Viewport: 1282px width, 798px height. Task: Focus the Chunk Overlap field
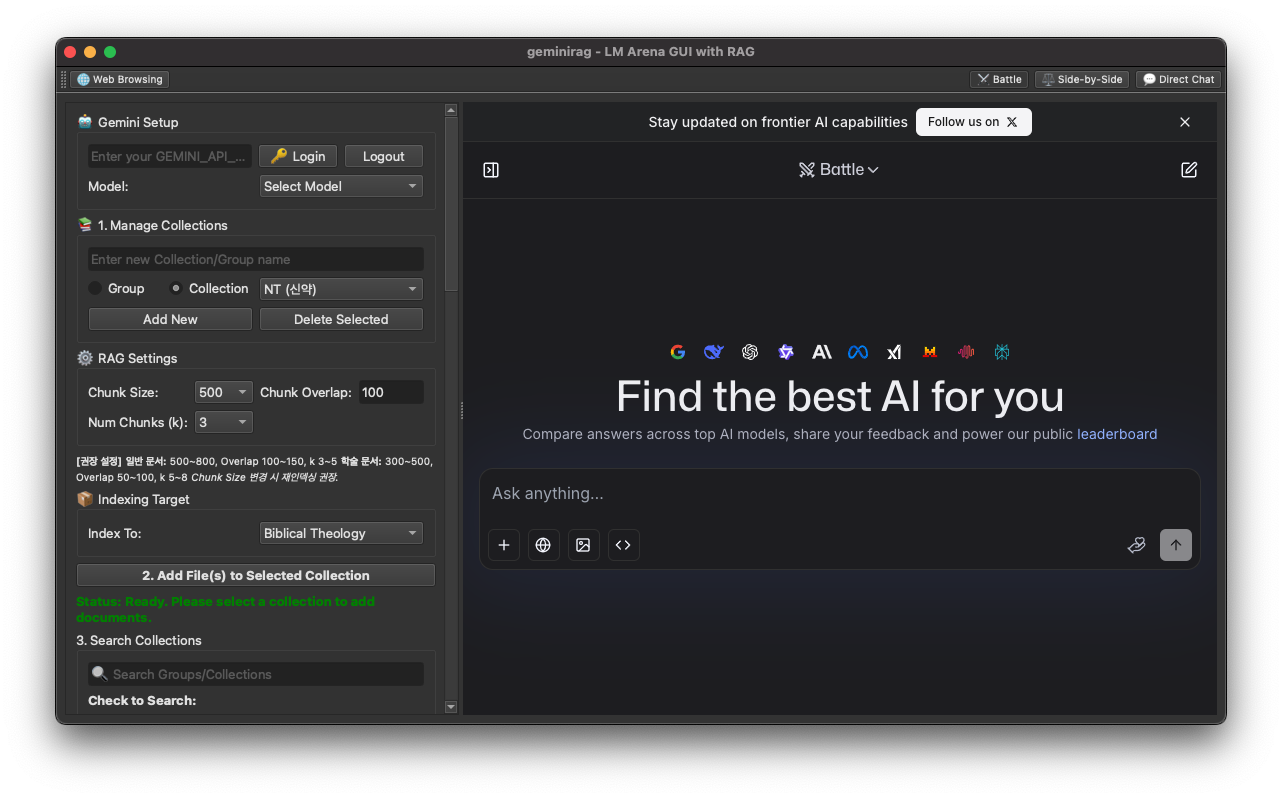point(391,392)
